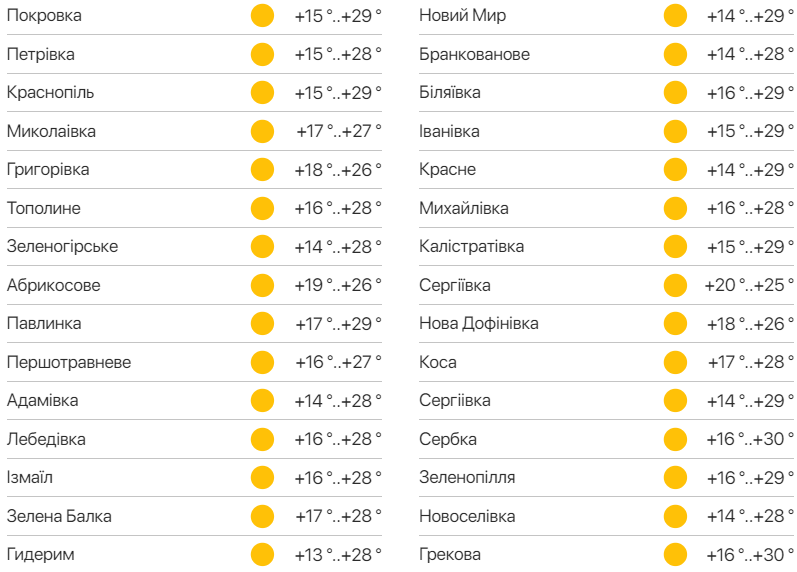Open the Зеленопілля city link
Viewport: 797px width, 572px height.
(467, 478)
